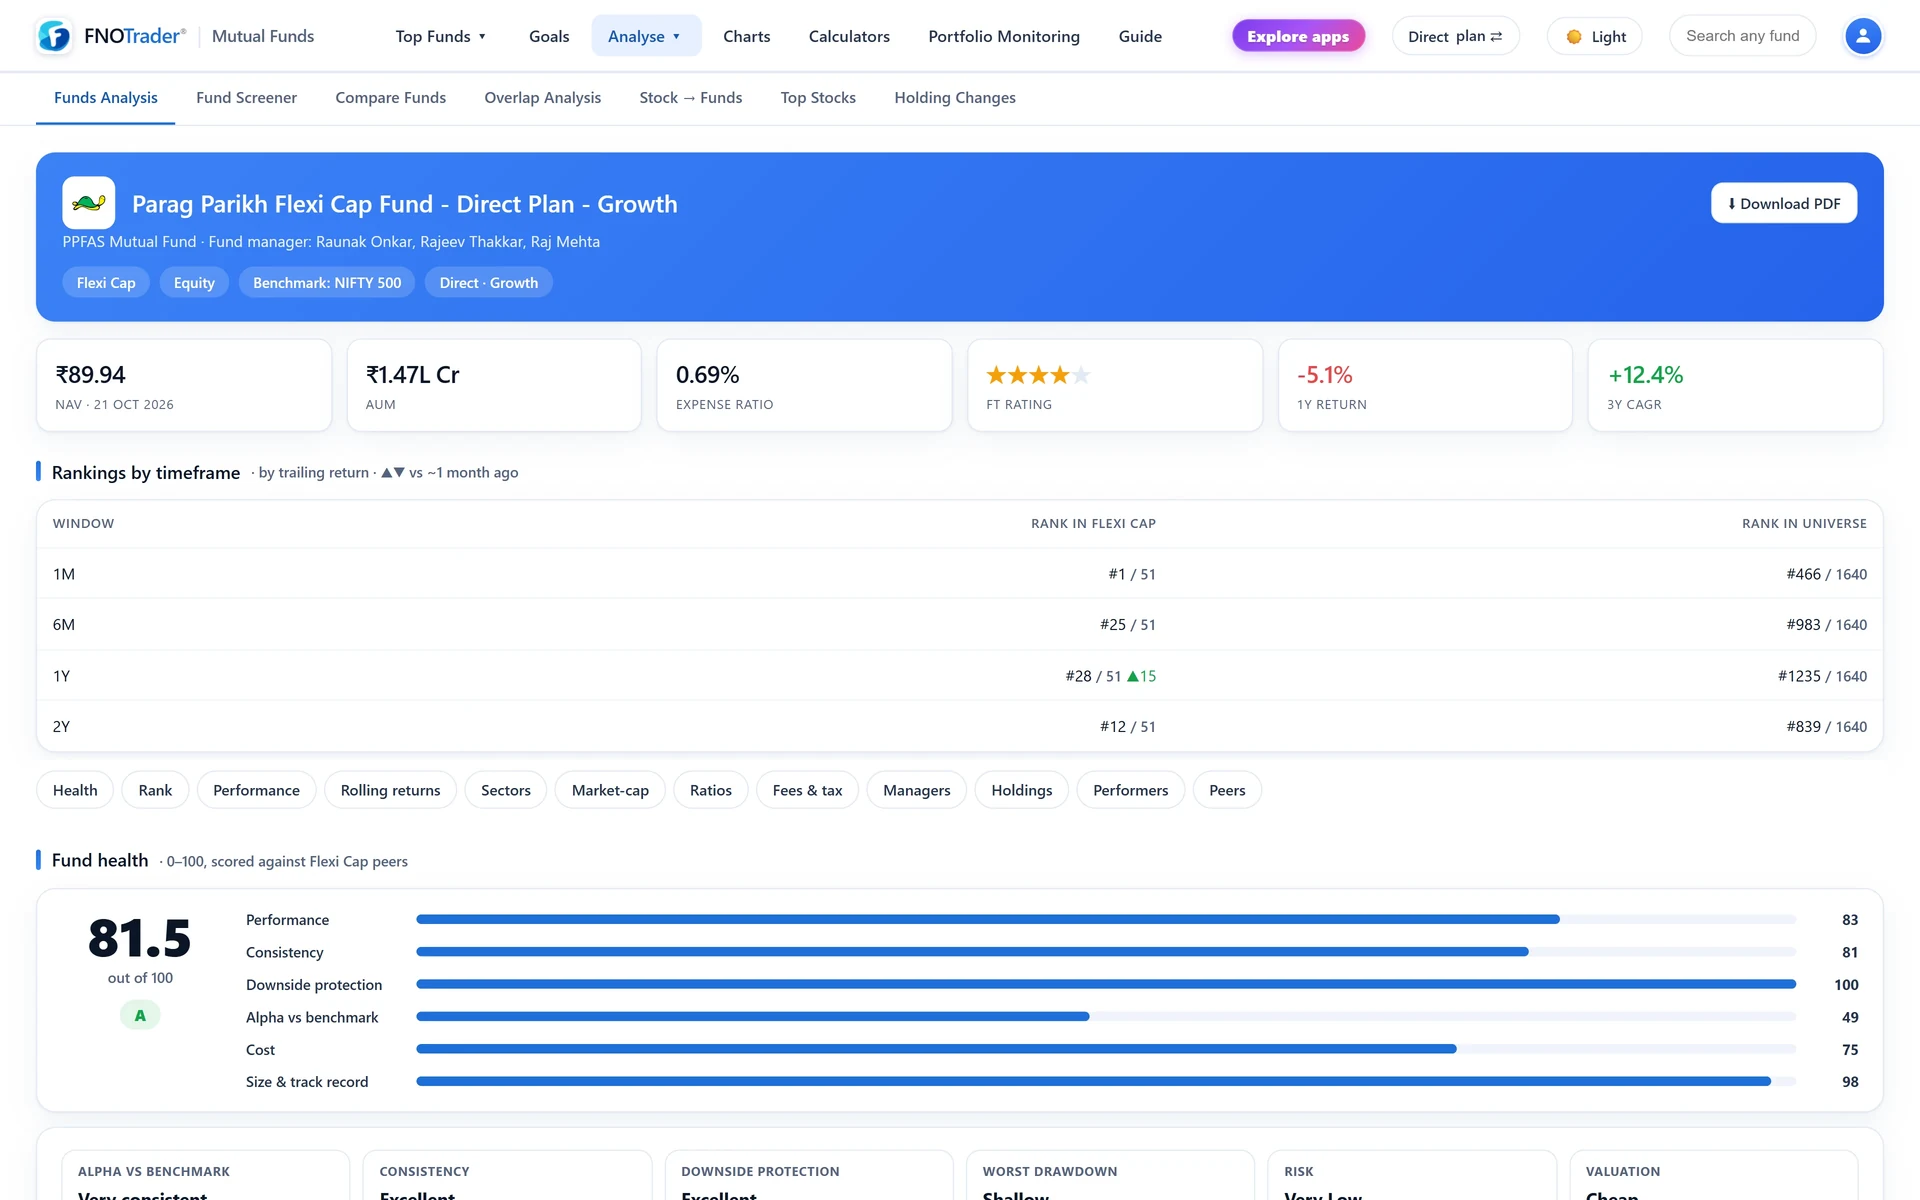Expand the Analyse dropdown menu
The height and width of the screenshot is (1200, 1920).
coord(646,36)
